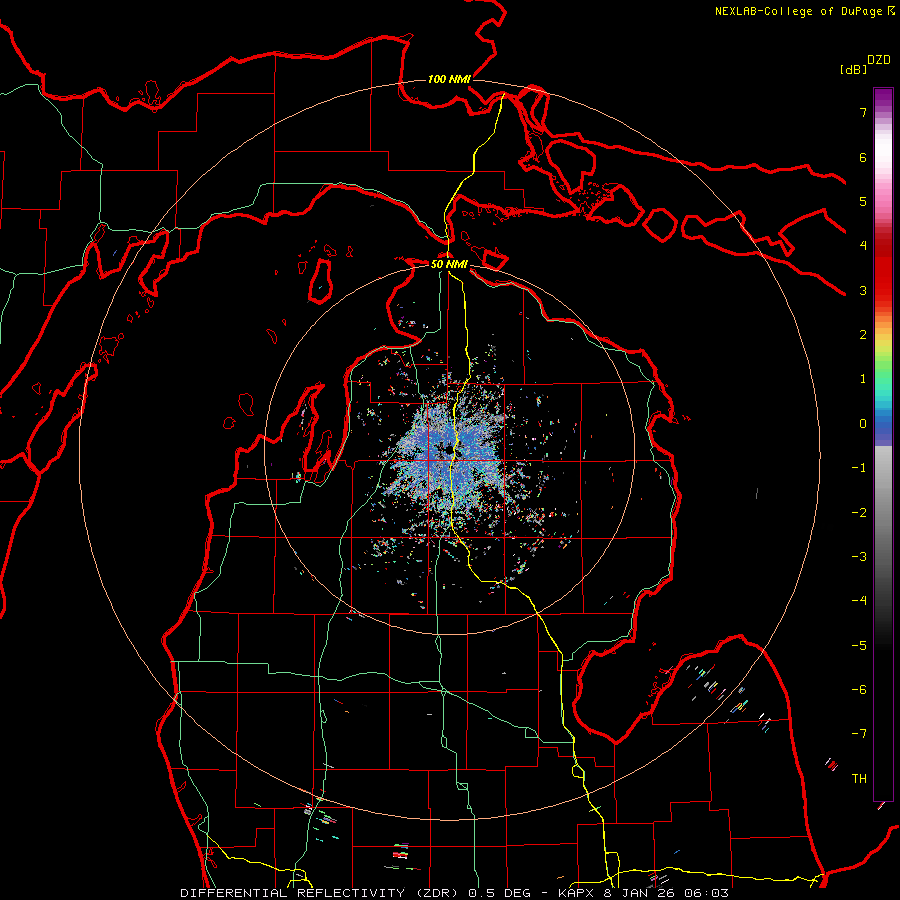Click the 50 NMI range ring label
The image size is (900, 900).
pyautogui.click(x=449, y=264)
